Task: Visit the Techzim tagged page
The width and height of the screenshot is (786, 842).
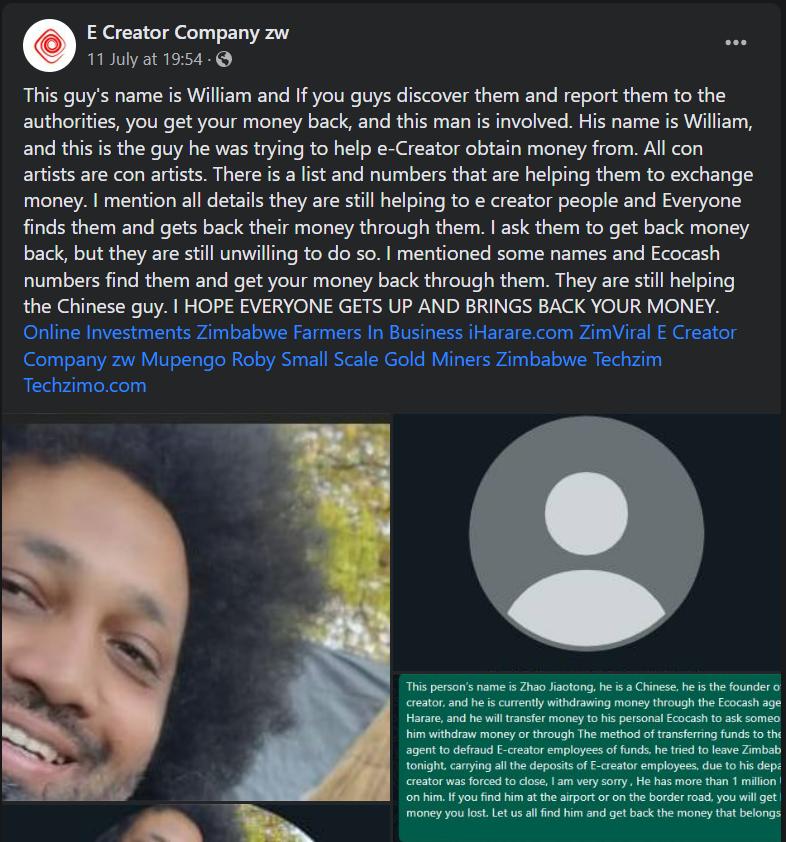Action: click(x=627, y=359)
